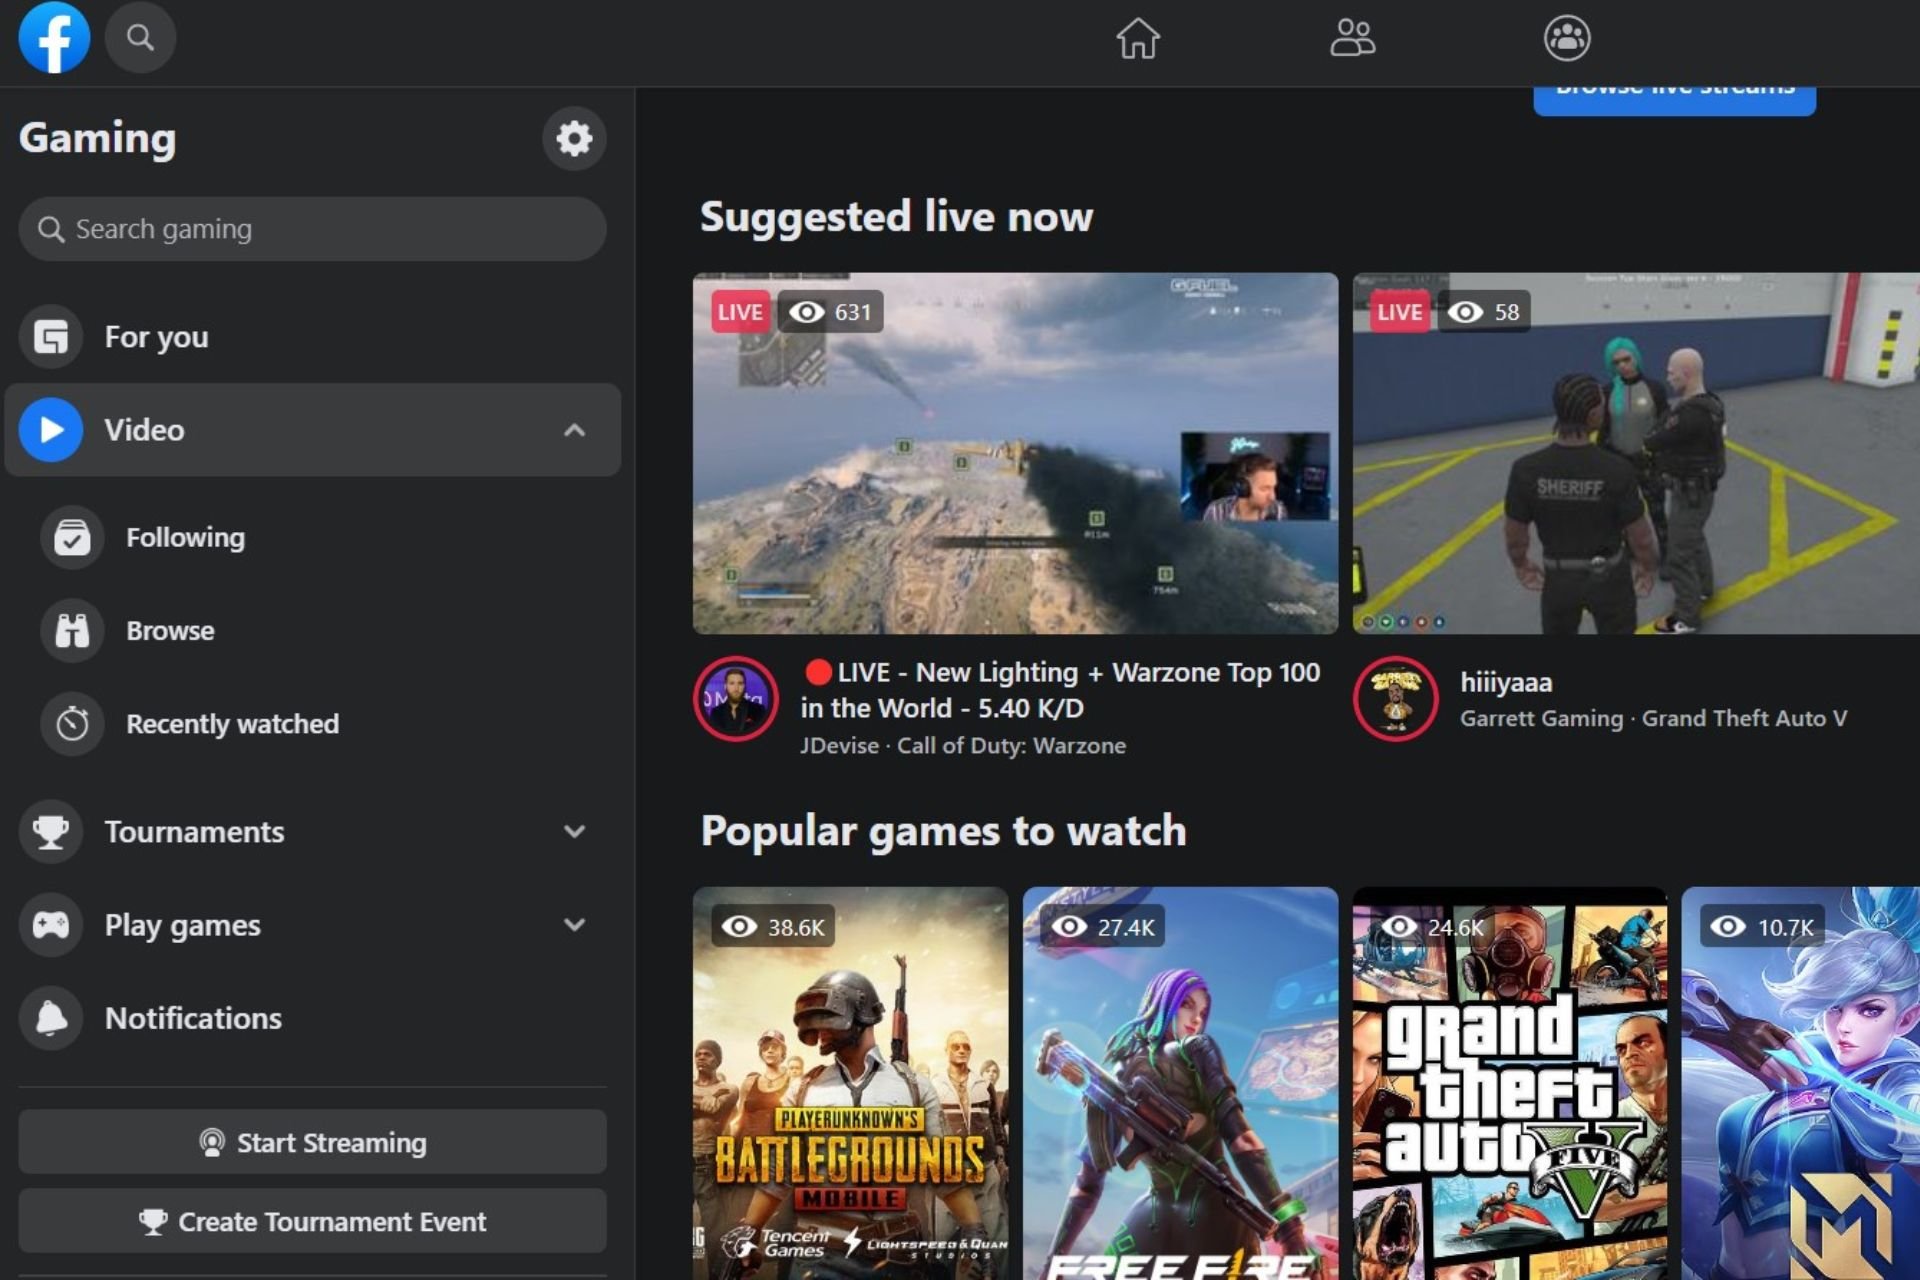Click the Browse binoculars icon

pos(72,631)
